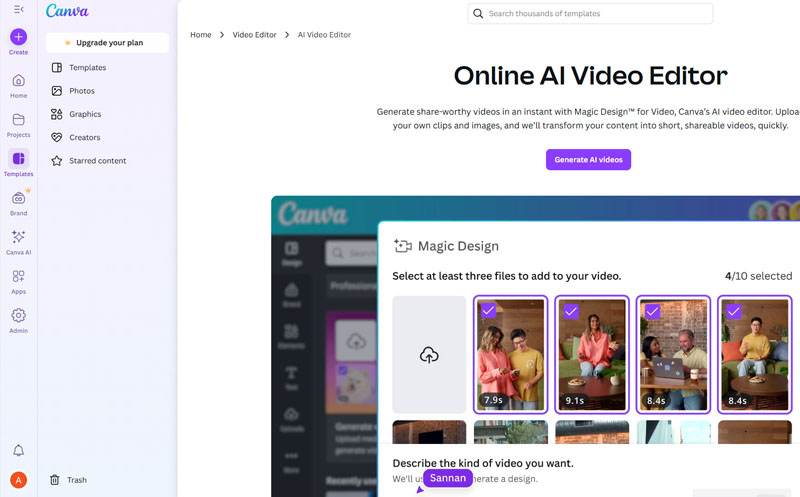The image size is (800, 497).
Task: Uncheck the 9.1s video clip checkbox
Action: [570, 311]
